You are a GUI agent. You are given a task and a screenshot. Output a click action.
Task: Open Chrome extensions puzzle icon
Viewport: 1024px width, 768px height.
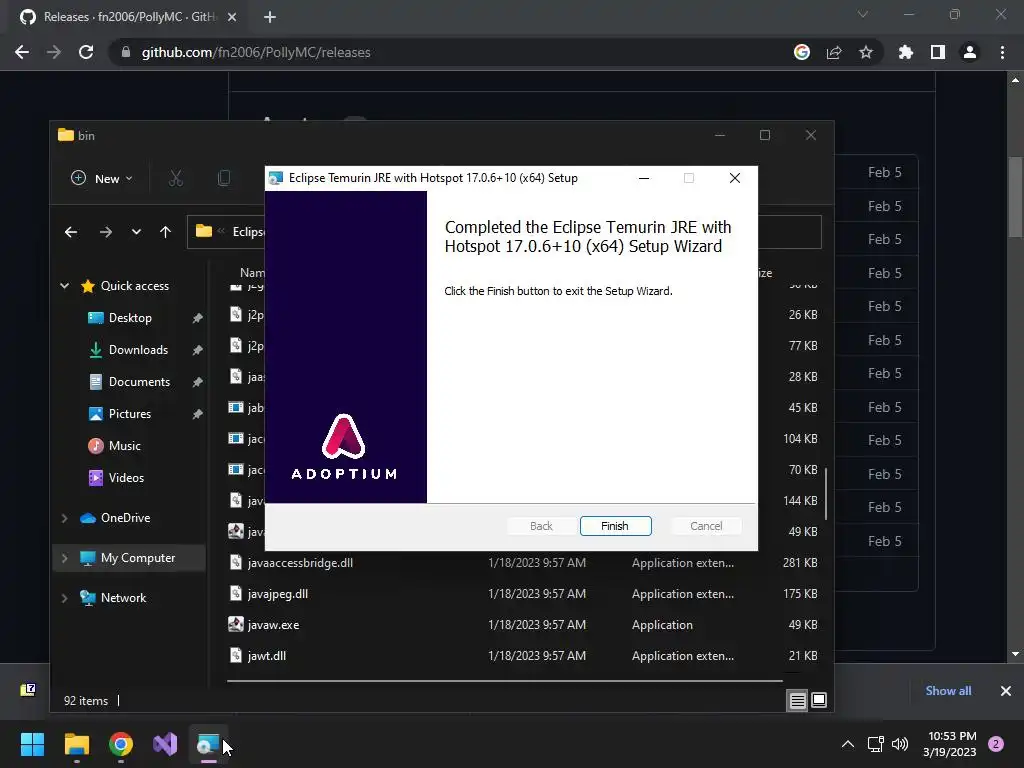click(906, 52)
